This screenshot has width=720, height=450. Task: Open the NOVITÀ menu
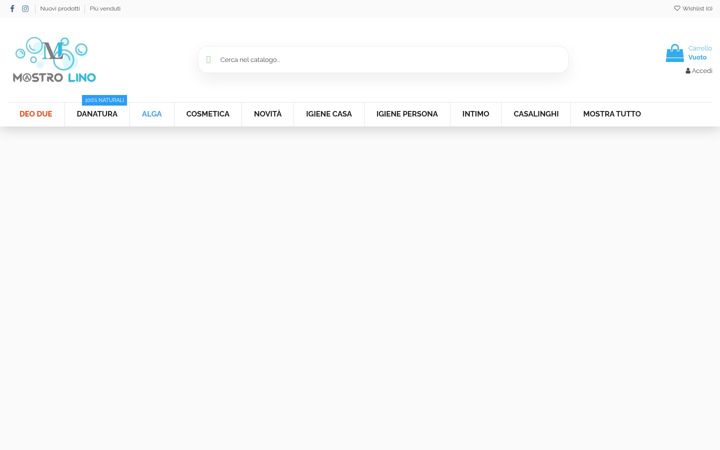(268, 114)
